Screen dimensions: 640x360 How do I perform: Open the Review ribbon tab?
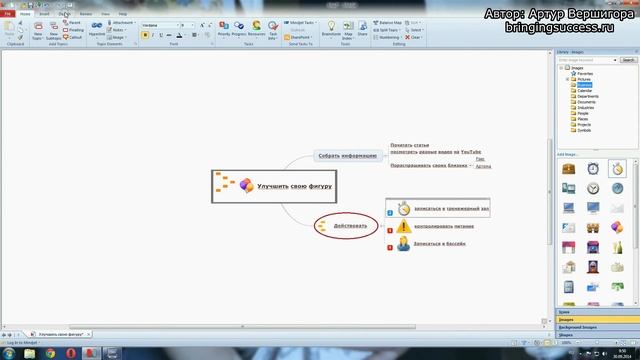[86, 14]
